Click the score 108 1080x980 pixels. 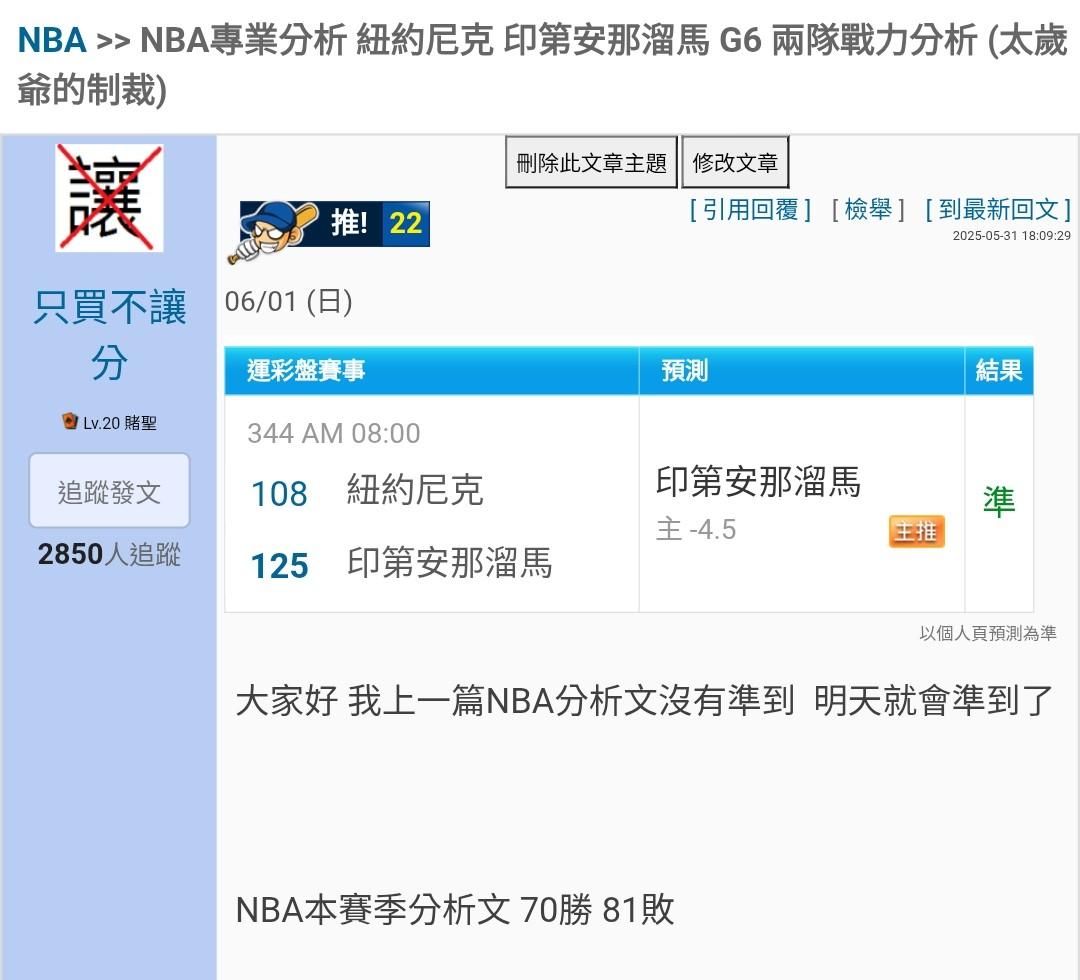(x=279, y=494)
